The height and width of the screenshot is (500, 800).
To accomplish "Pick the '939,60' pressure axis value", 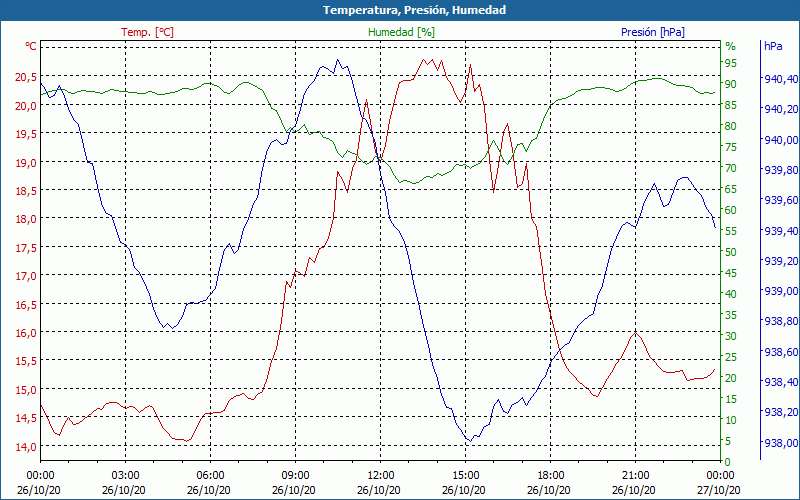I will tap(780, 200).
